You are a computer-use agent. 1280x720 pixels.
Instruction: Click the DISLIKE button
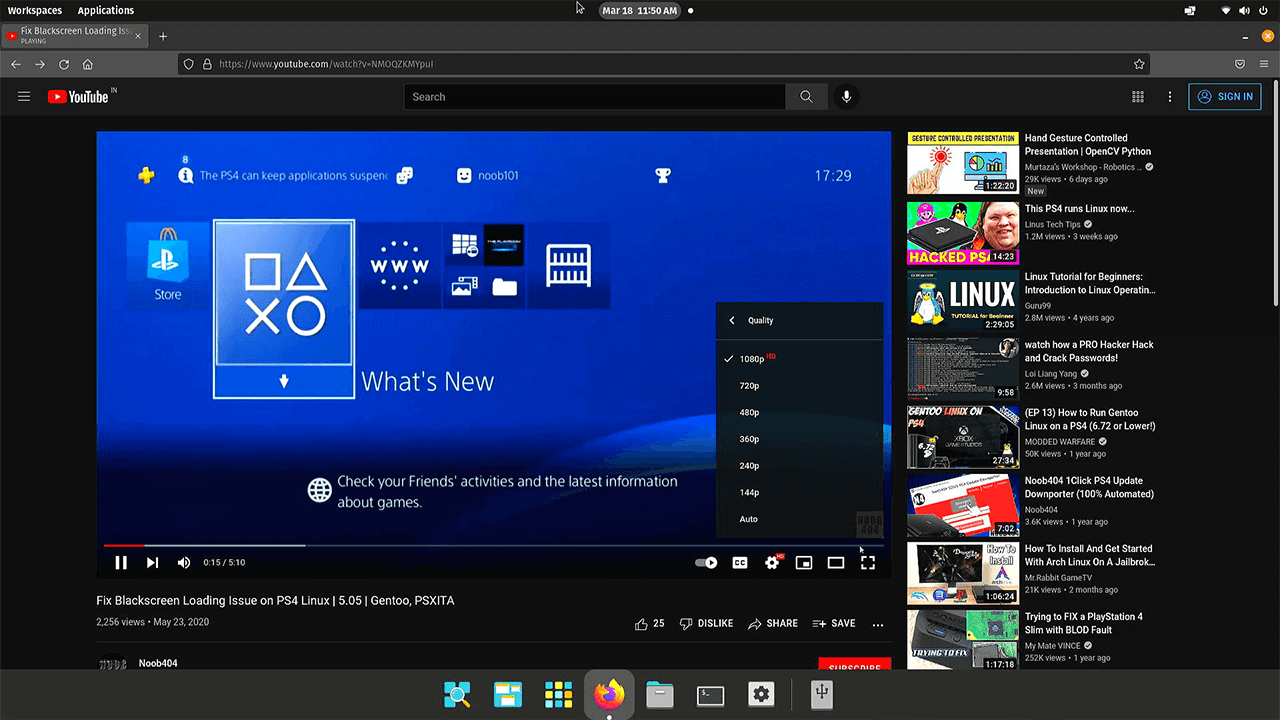point(706,623)
